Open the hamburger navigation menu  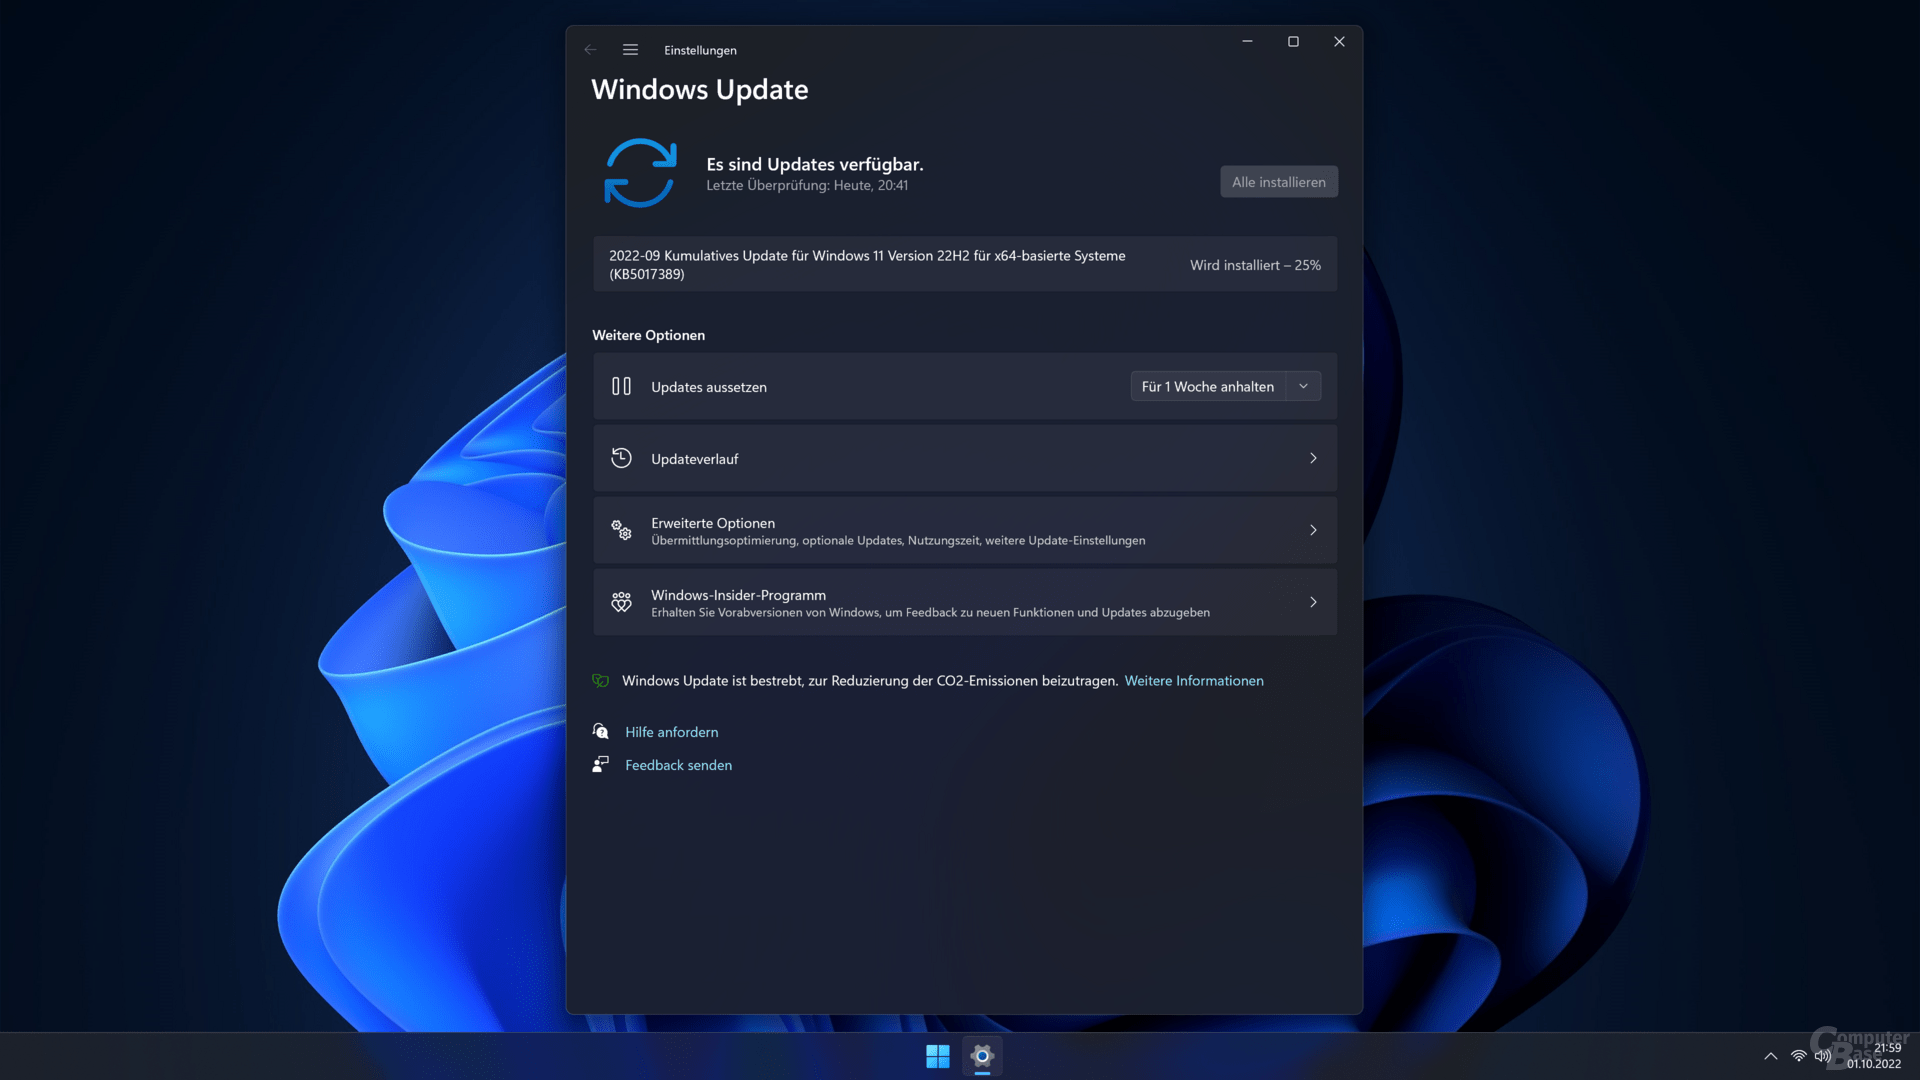630,50
